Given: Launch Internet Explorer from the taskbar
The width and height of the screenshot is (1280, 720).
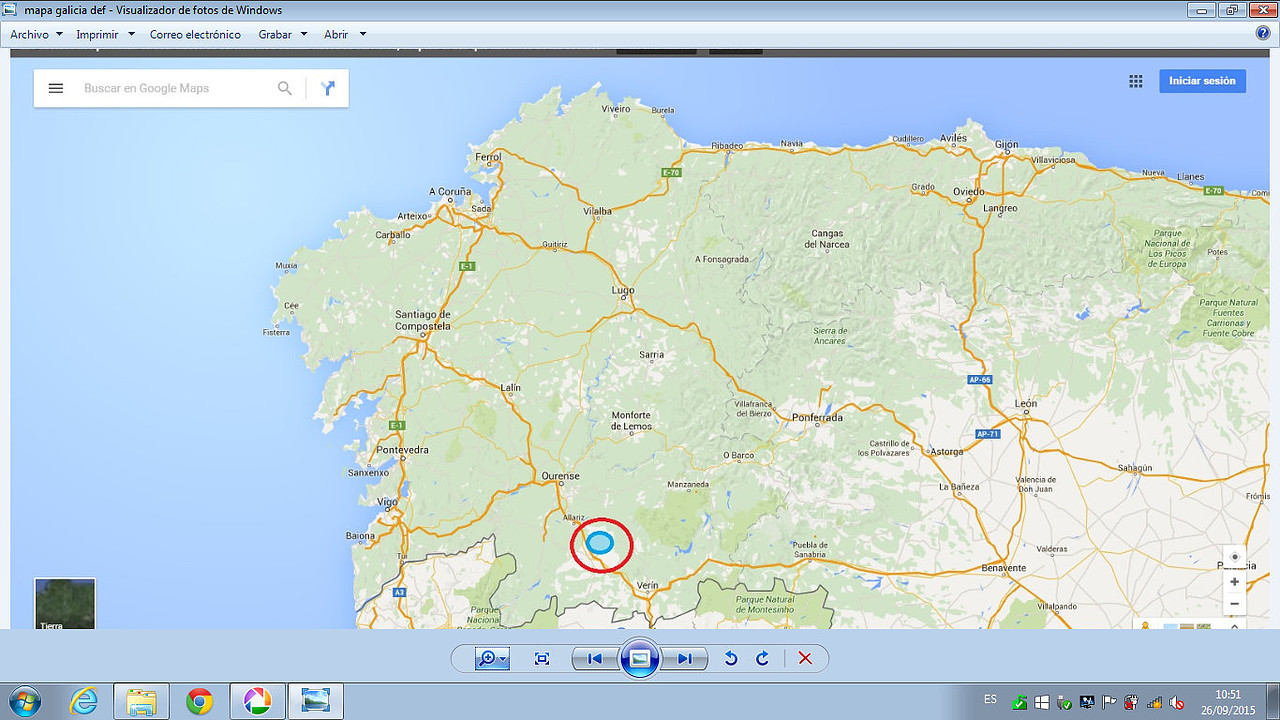Looking at the screenshot, I should click(84, 702).
